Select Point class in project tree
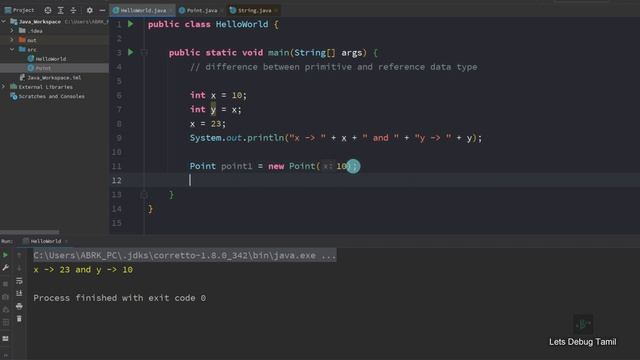 click(39, 68)
